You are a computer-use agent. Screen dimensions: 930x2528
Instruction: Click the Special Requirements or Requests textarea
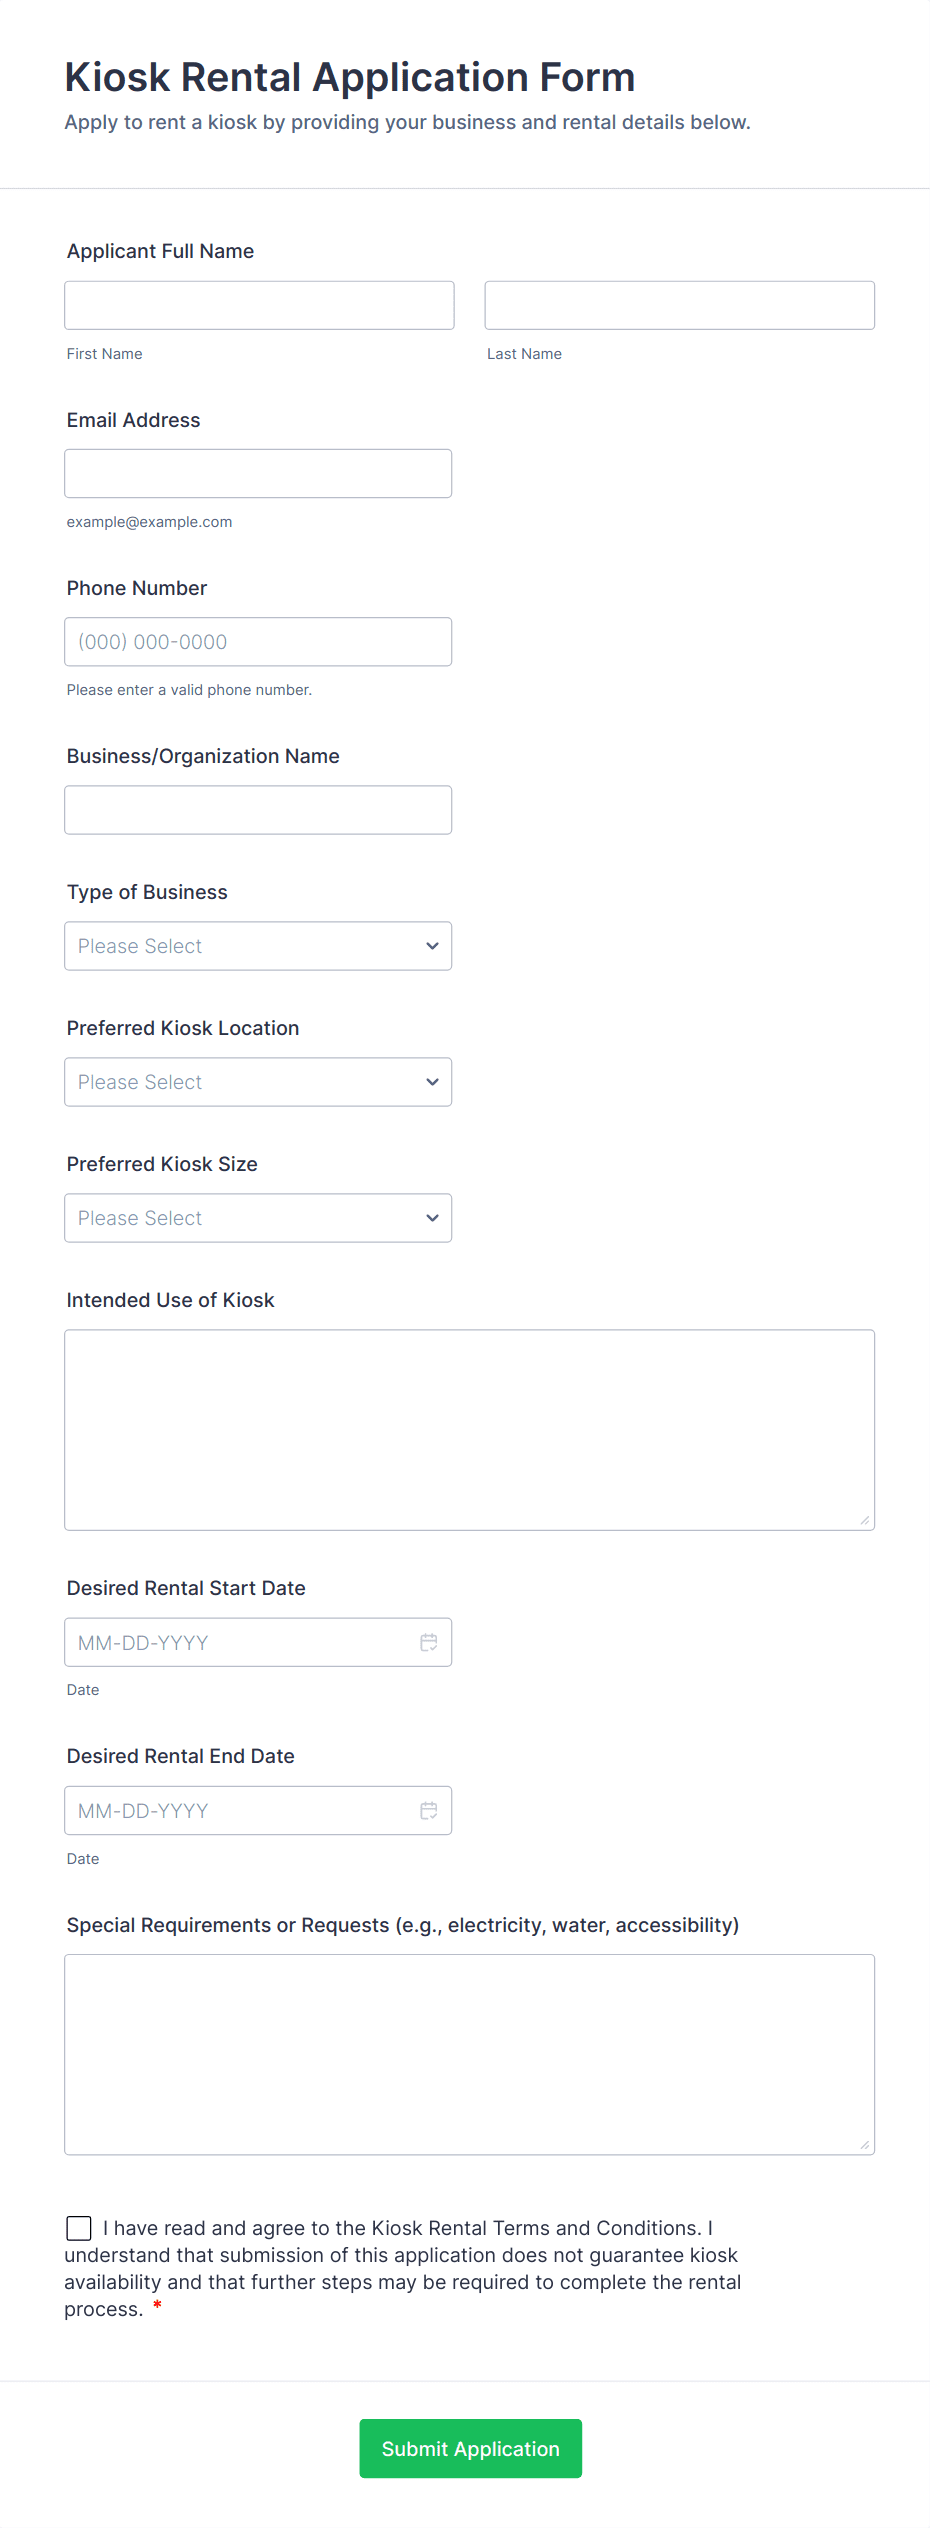pyautogui.click(x=469, y=2054)
